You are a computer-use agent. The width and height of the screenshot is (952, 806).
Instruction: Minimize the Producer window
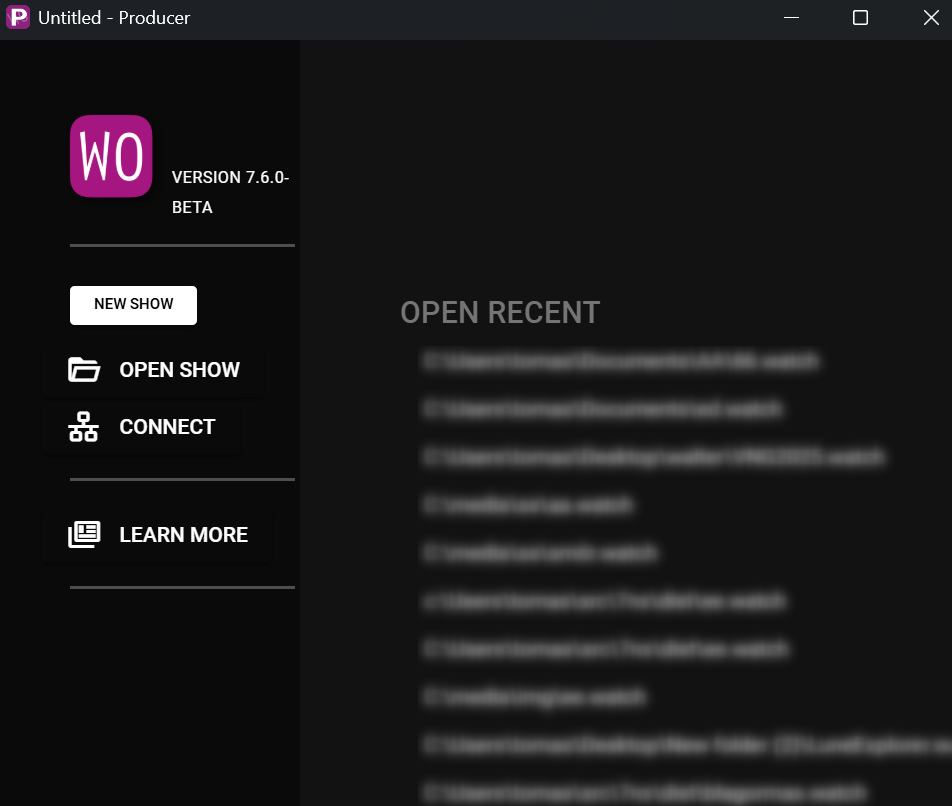point(791,18)
